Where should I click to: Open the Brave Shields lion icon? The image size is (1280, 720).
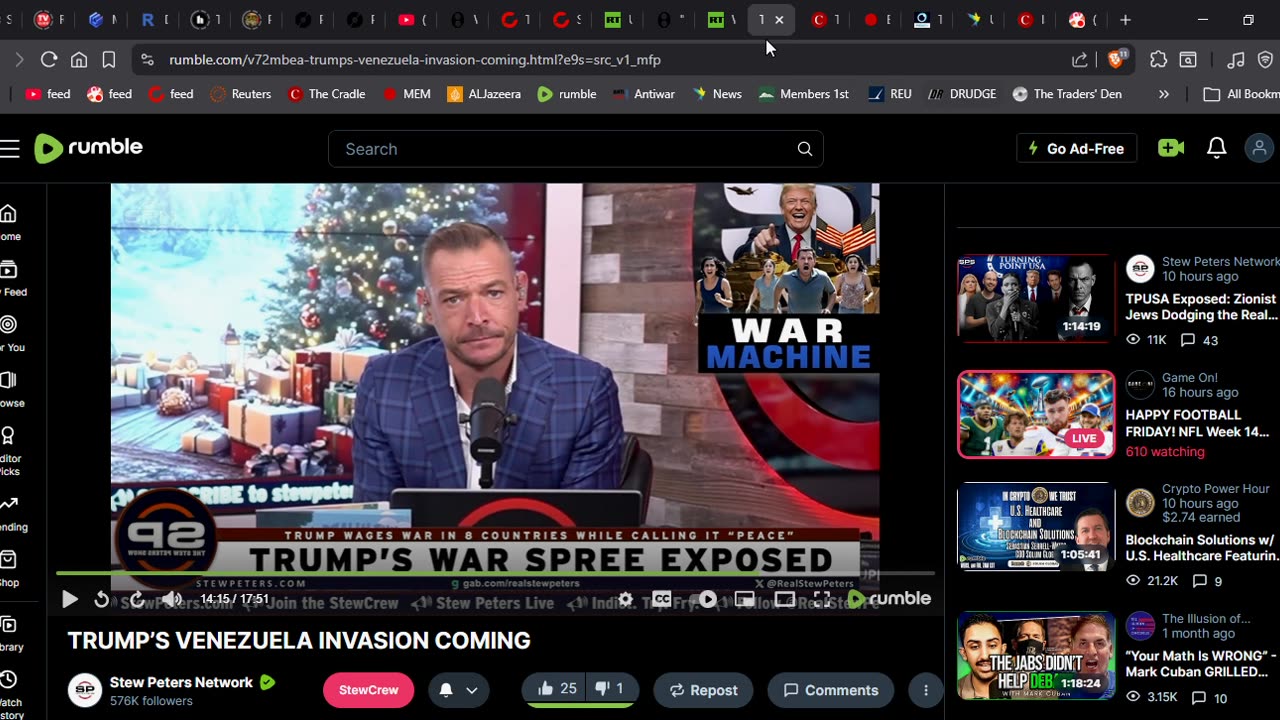click(1116, 60)
